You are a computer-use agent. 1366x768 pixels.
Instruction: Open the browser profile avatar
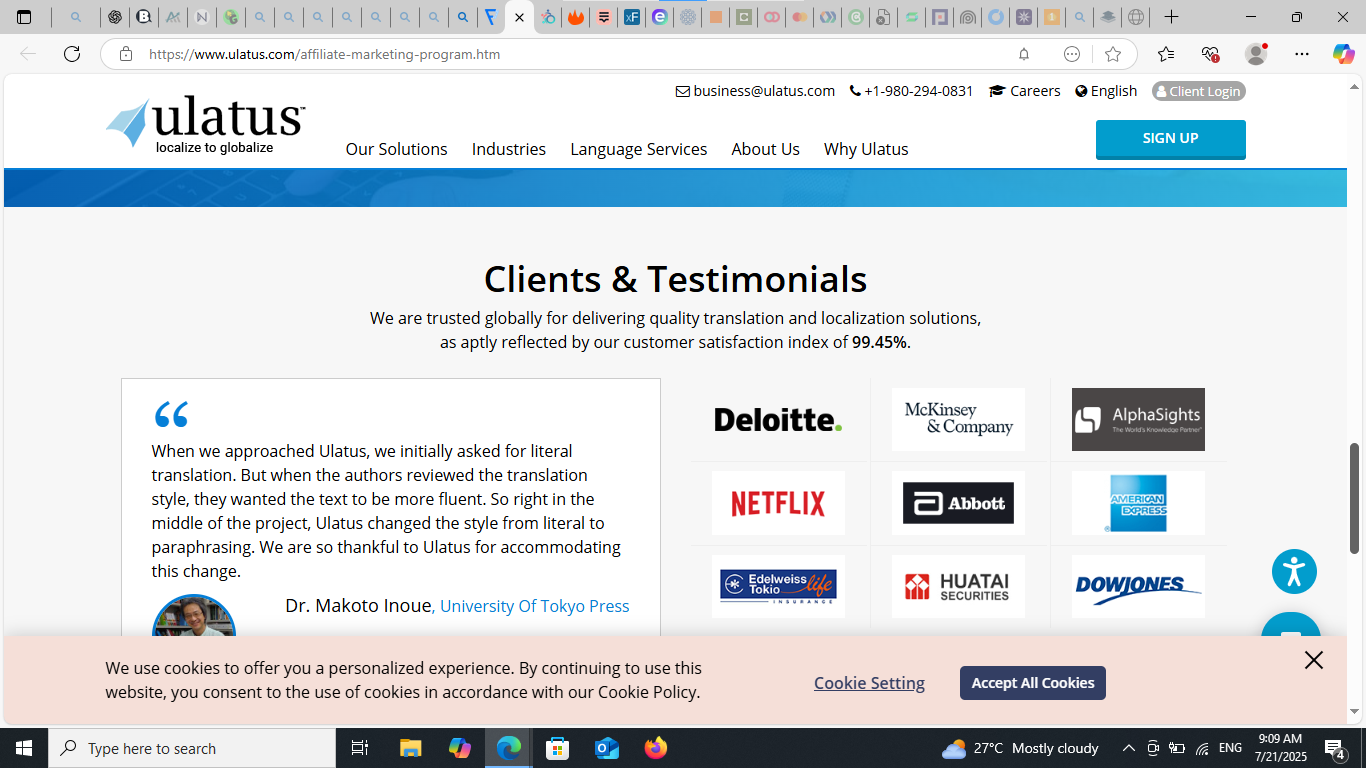coord(1256,54)
